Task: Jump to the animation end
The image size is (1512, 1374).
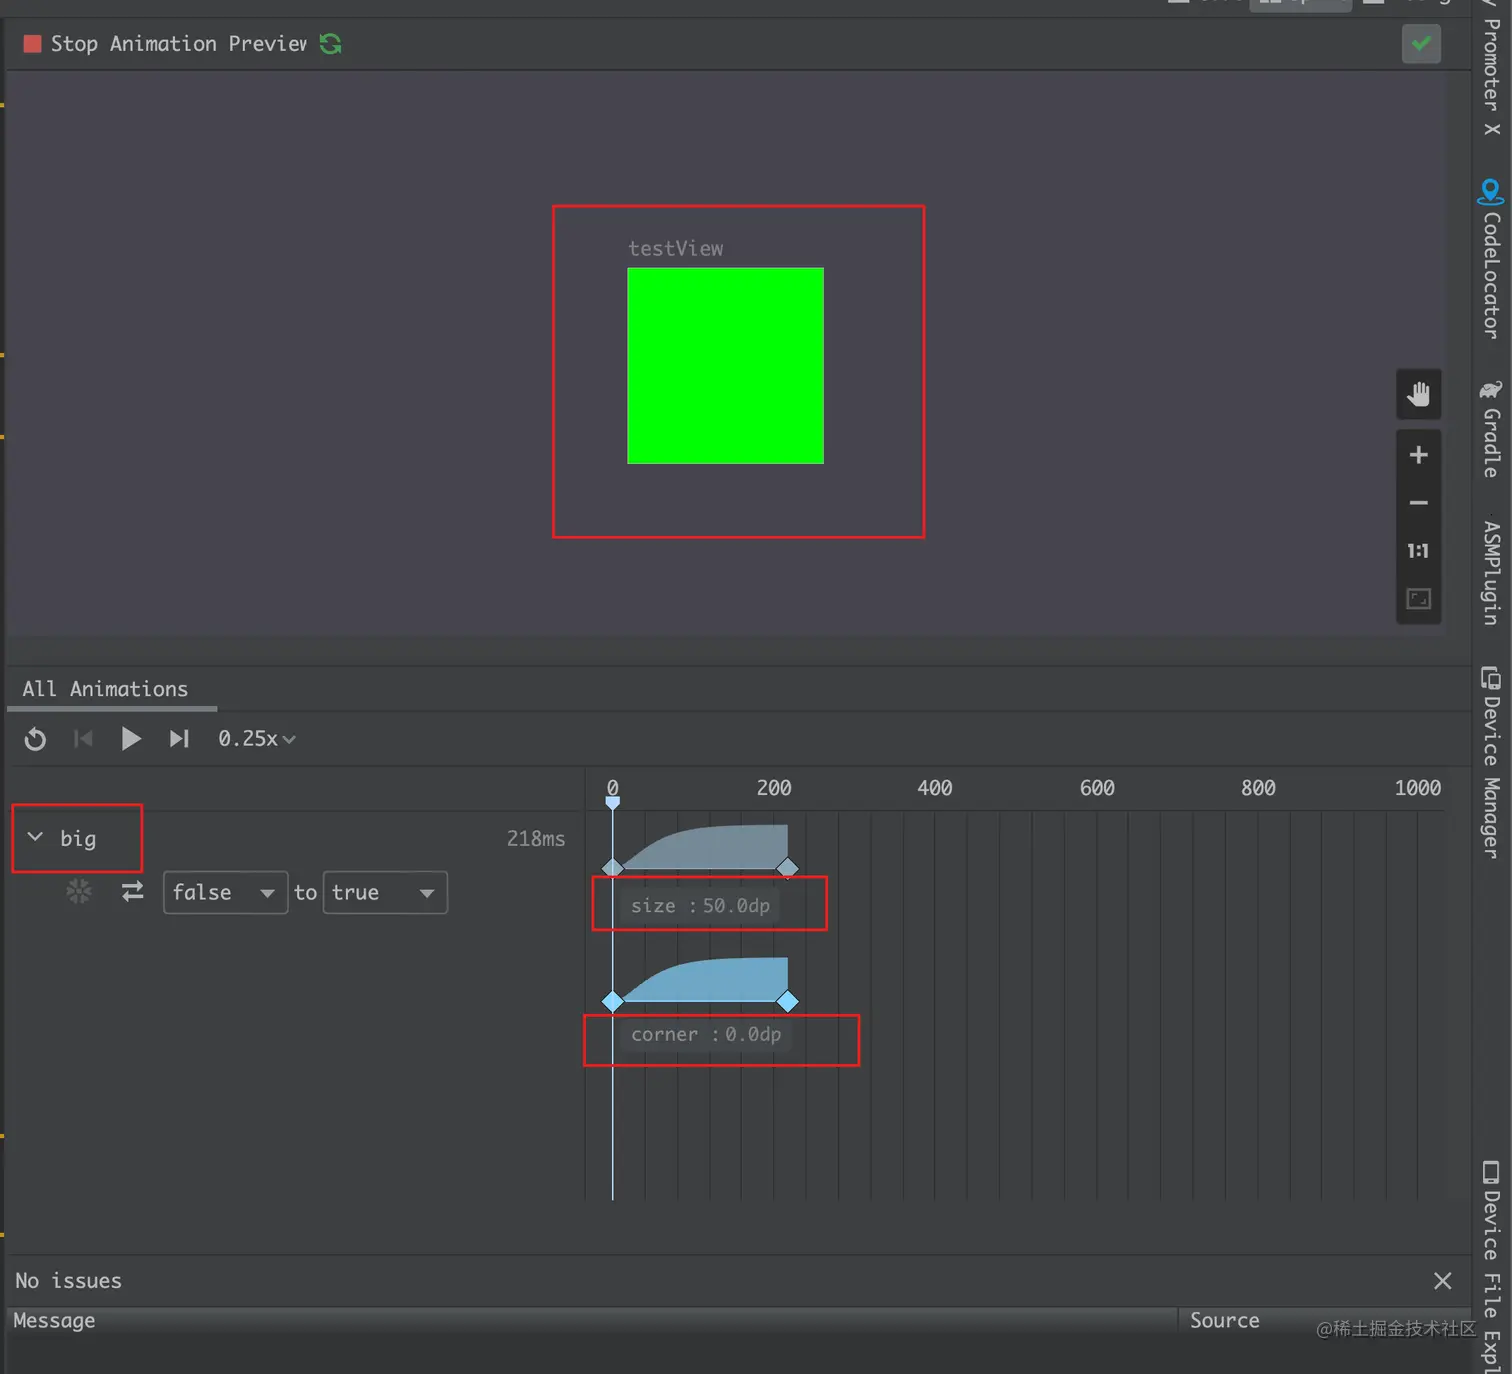Action: point(179,739)
